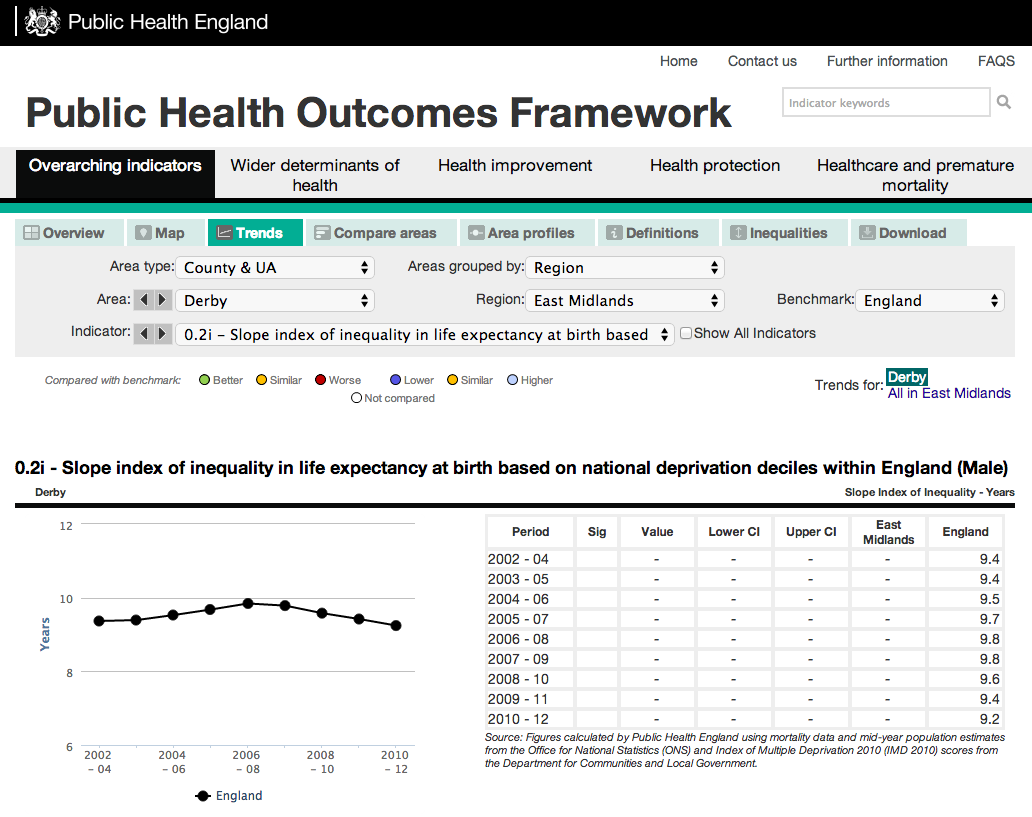Switch to the Inequalities tab
Screen dimensions: 1032x817
785,233
